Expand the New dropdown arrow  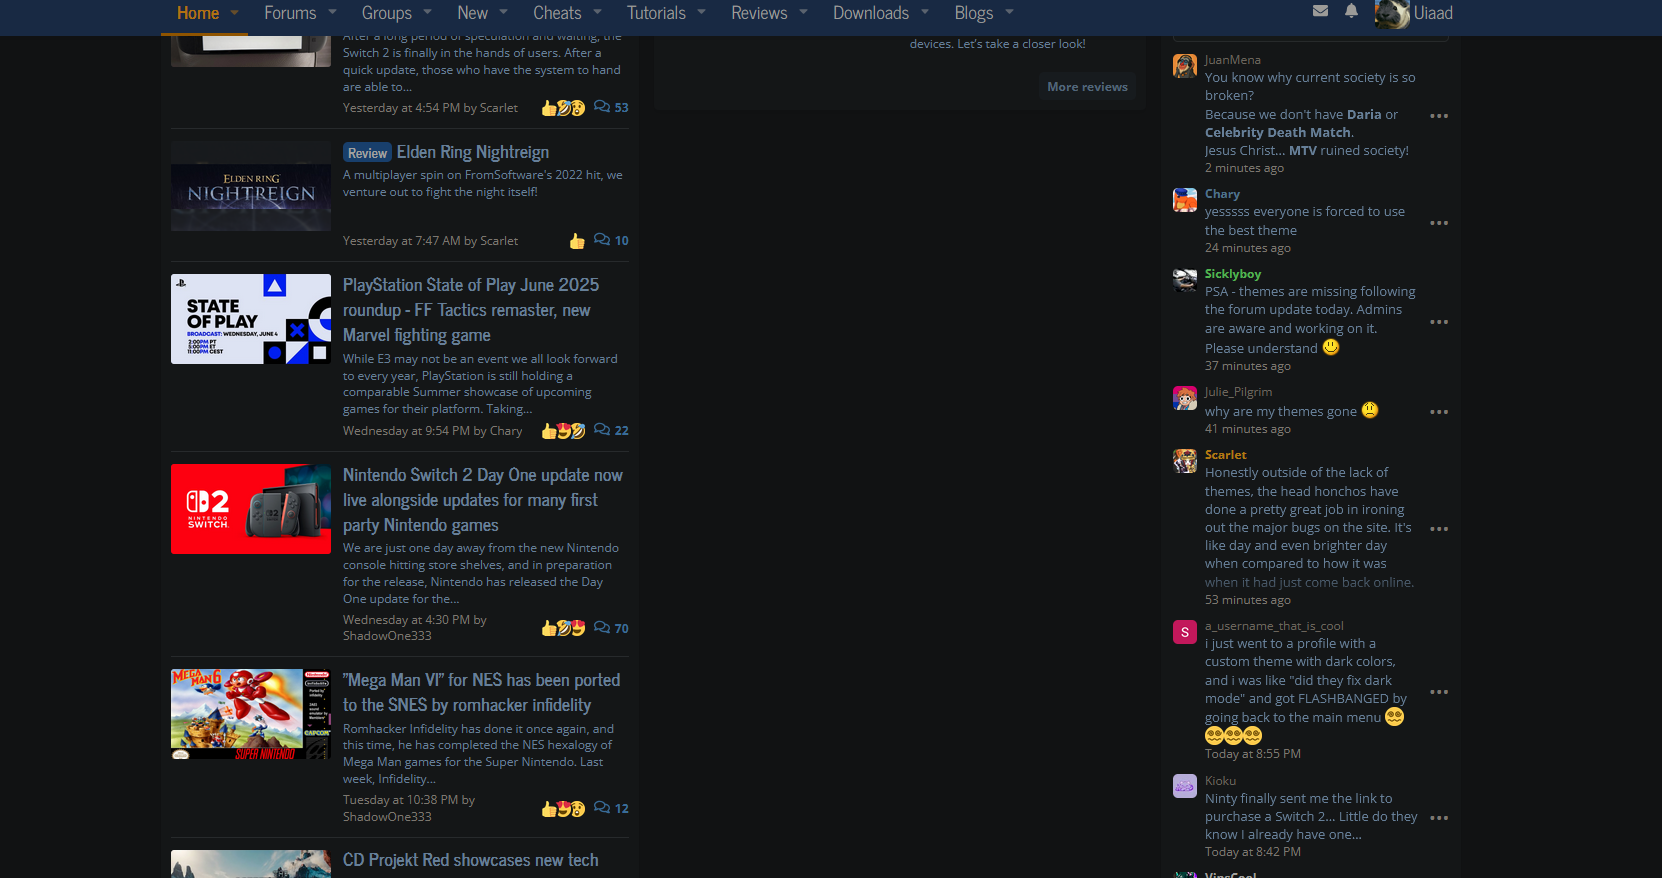pyautogui.click(x=504, y=13)
